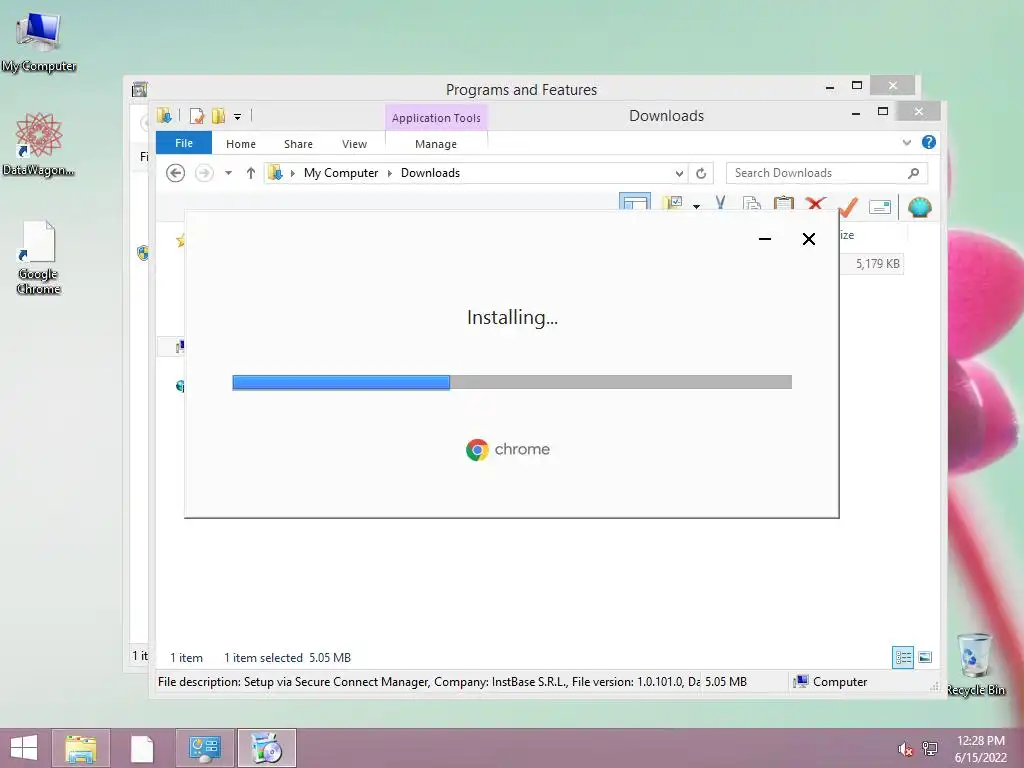
Task: Click the Classic Shell seashell icon
Action: [x=920, y=207]
